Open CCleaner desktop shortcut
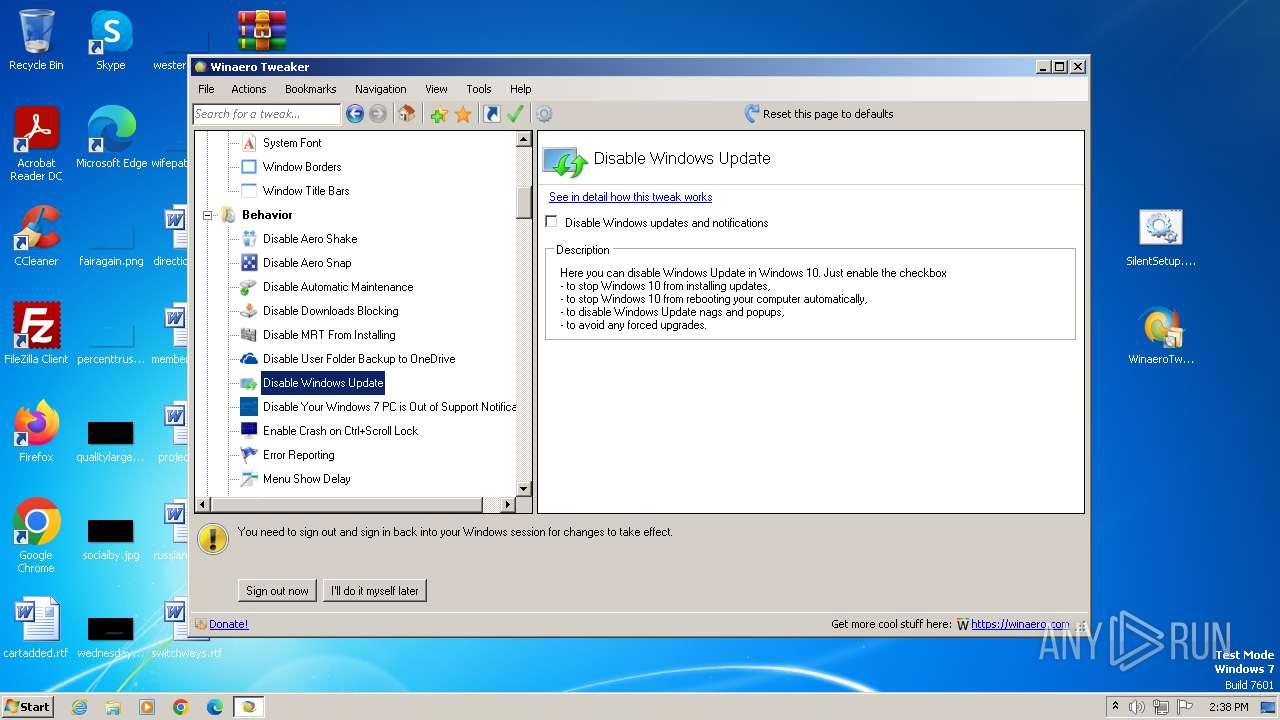The width and height of the screenshot is (1280, 720). click(36, 236)
